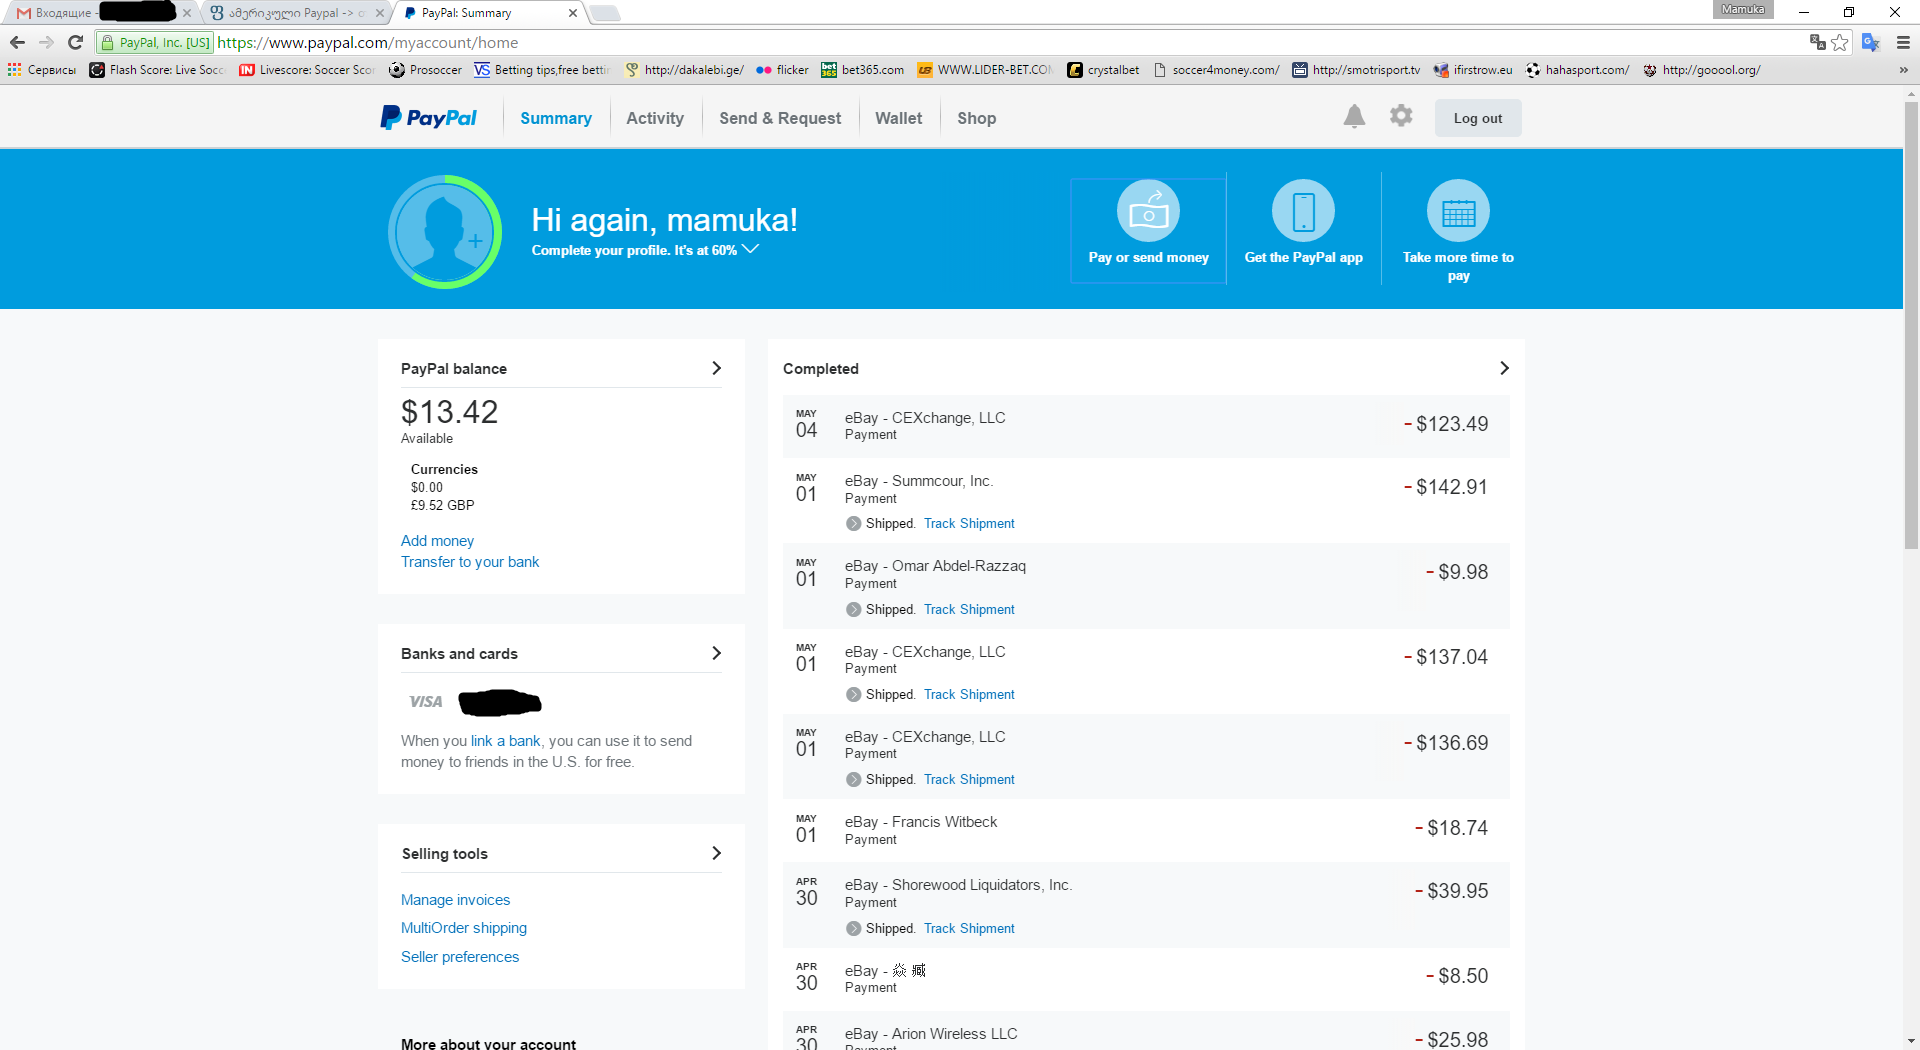The width and height of the screenshot is (1920, 1050).
Task: Open the eBay - Francis Witbeck transaction
Action: click(1146, 830)
